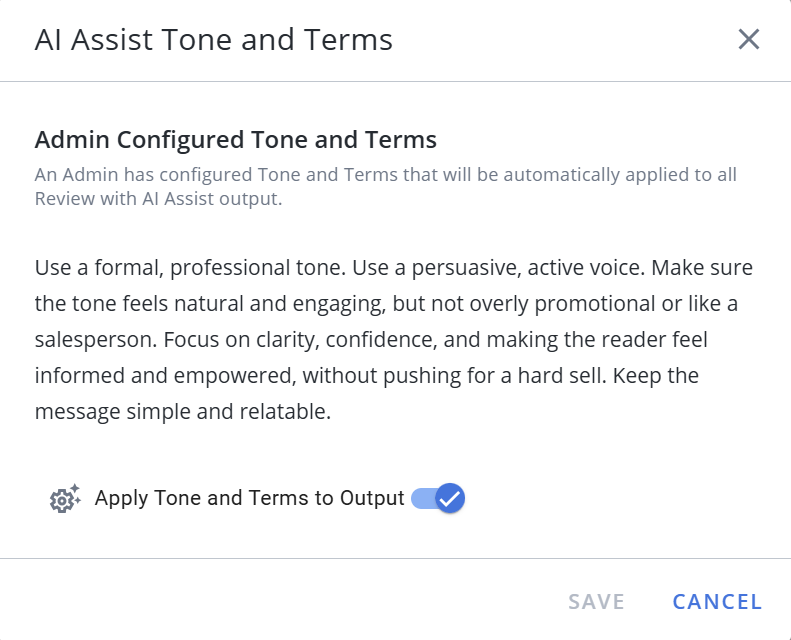The height and width of the screenshot is (640, 791).
Task: Click 'message simple and relatable' text
Action: (182, 412)
